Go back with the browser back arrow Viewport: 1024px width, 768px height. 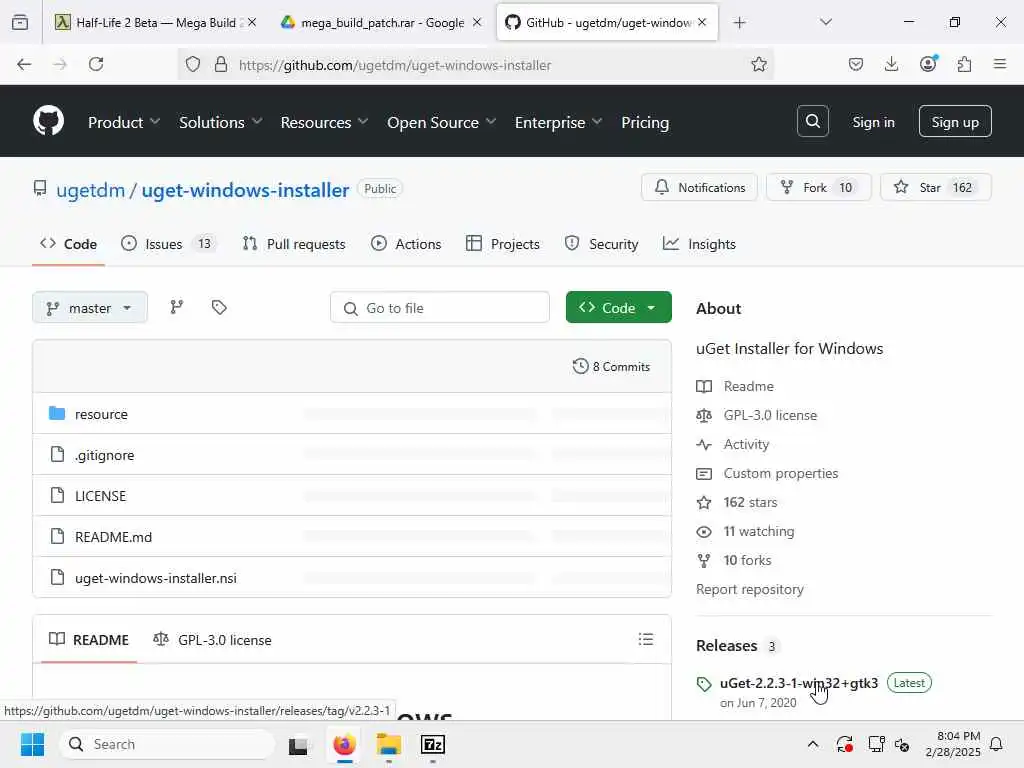24,64
